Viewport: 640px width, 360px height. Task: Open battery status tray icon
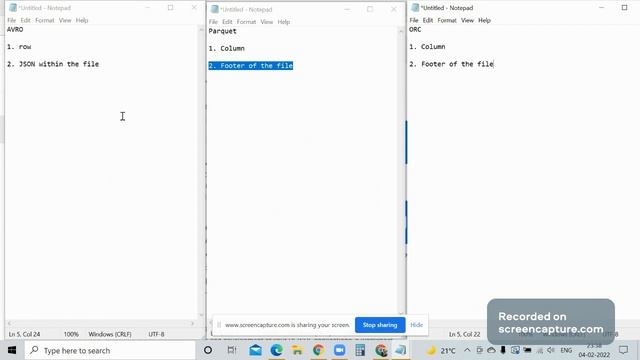coord(527,350)
